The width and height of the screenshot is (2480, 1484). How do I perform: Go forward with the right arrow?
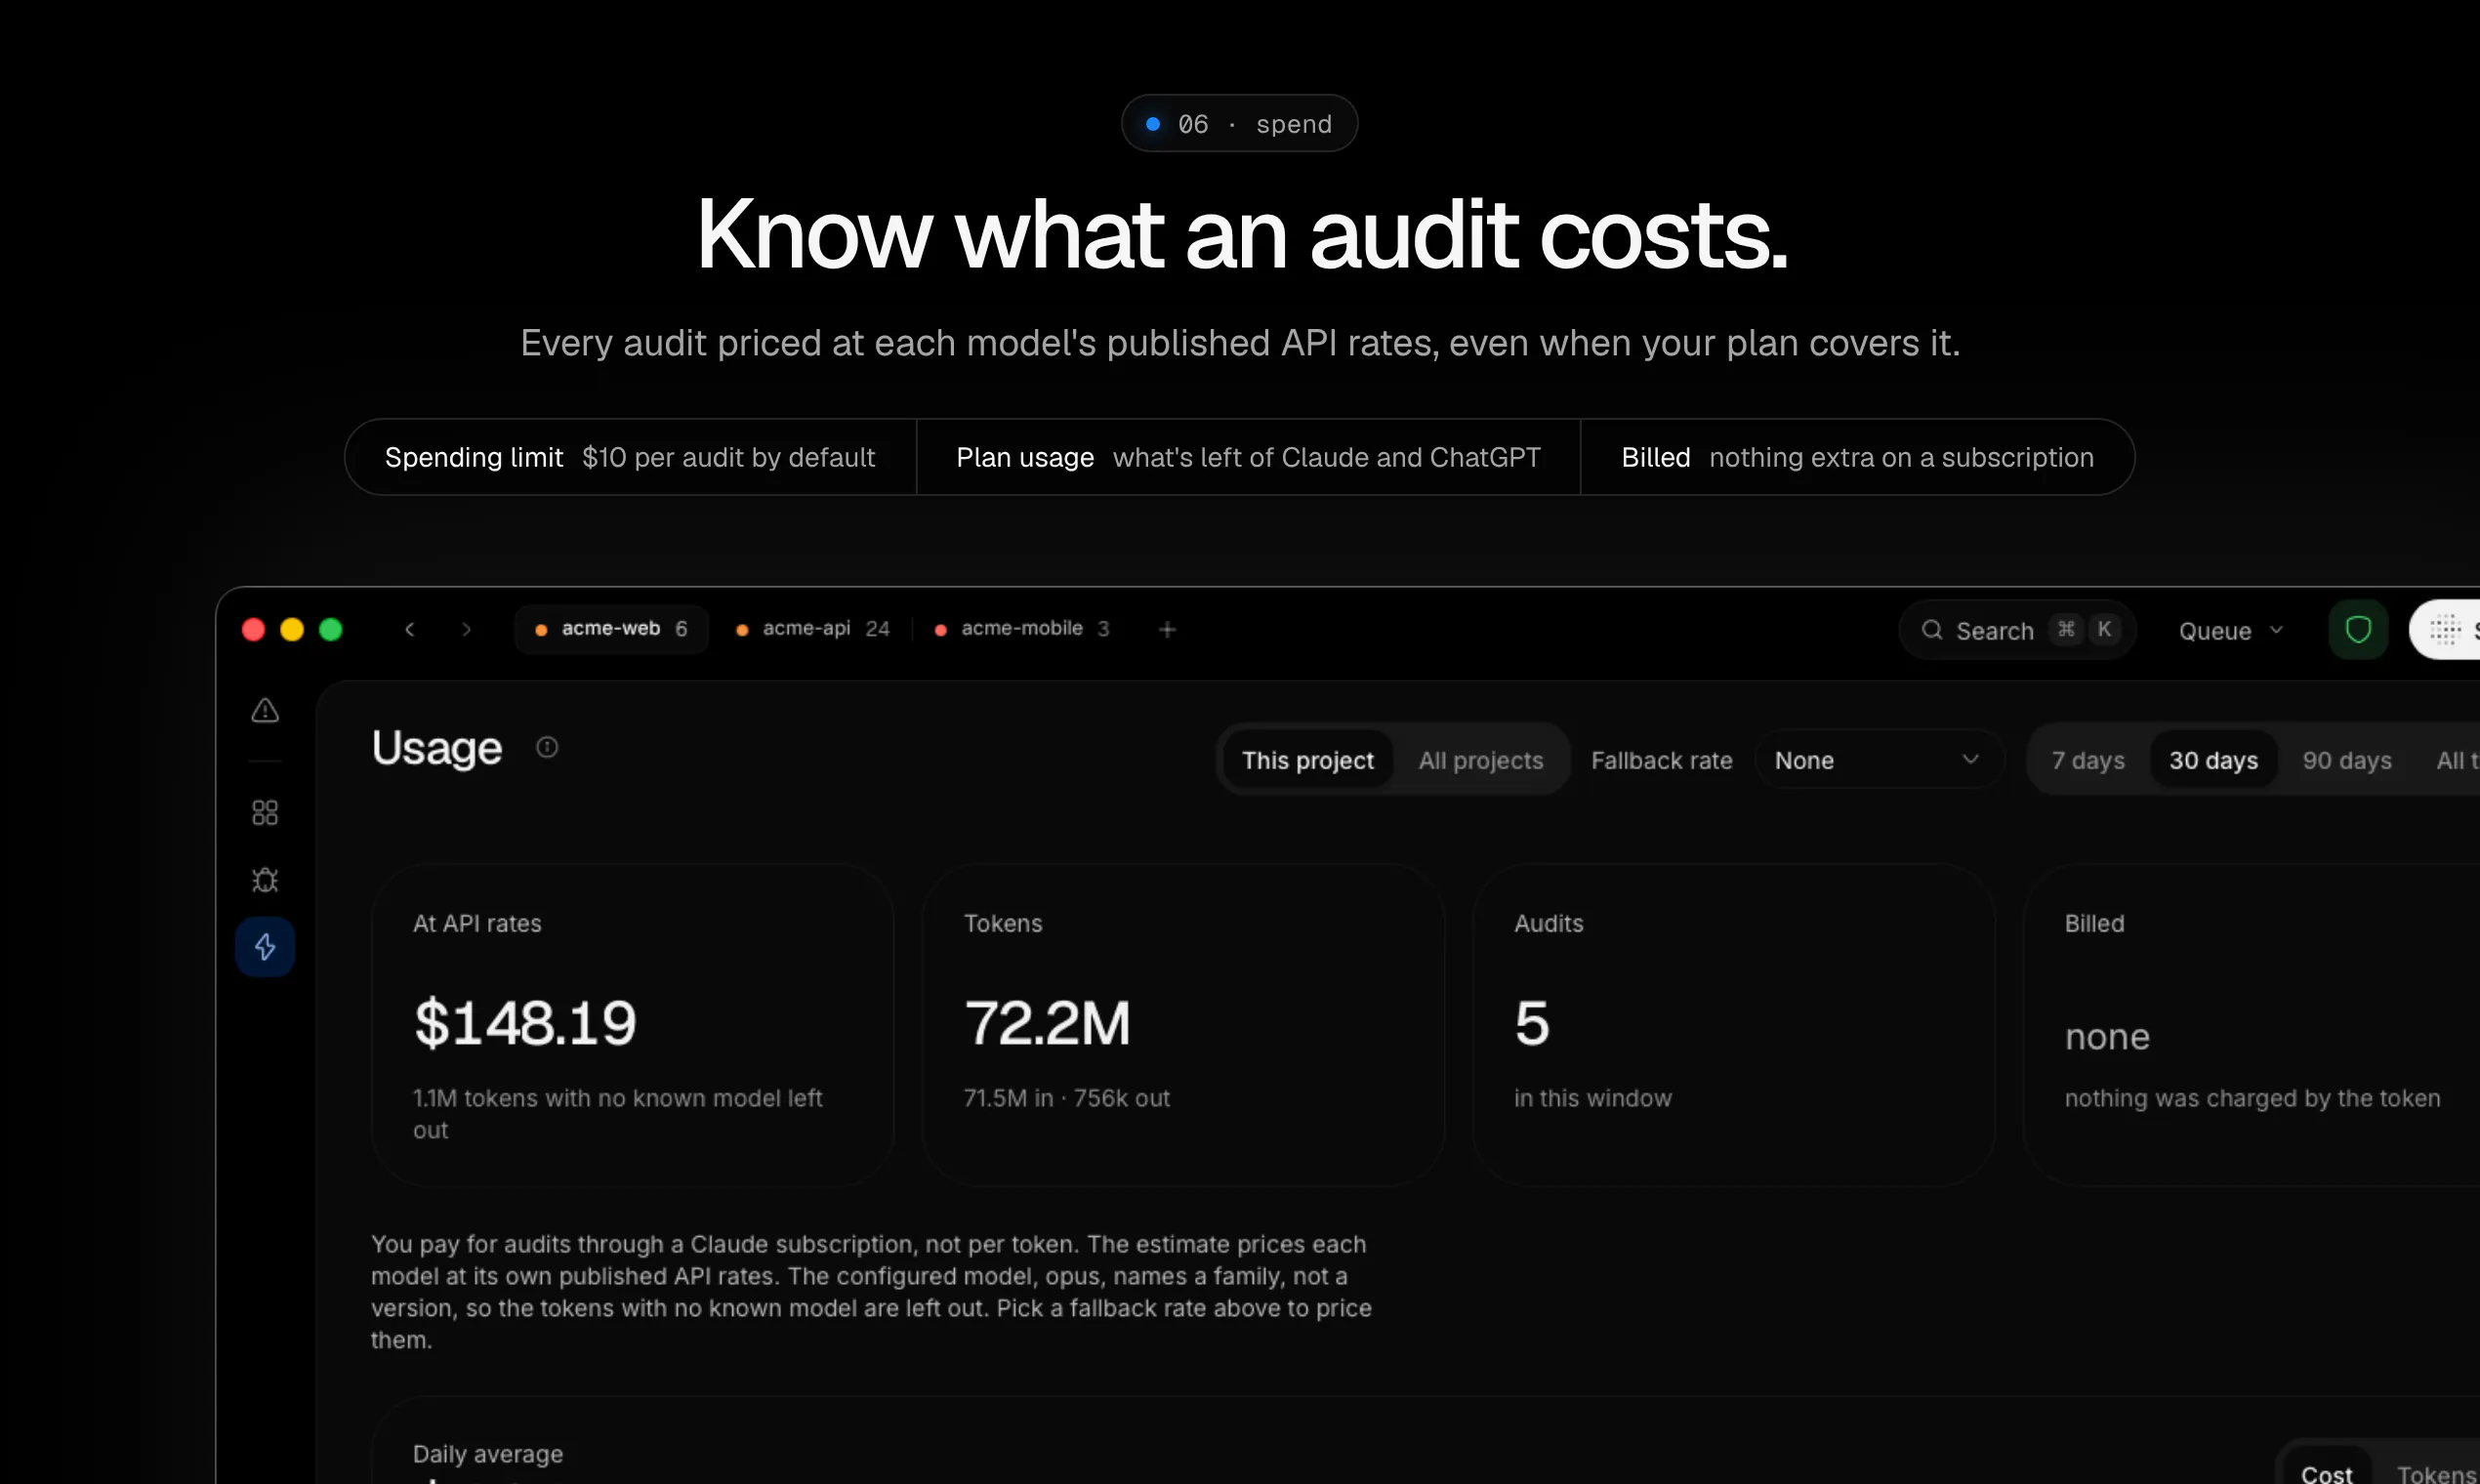[x=466, y=629]
